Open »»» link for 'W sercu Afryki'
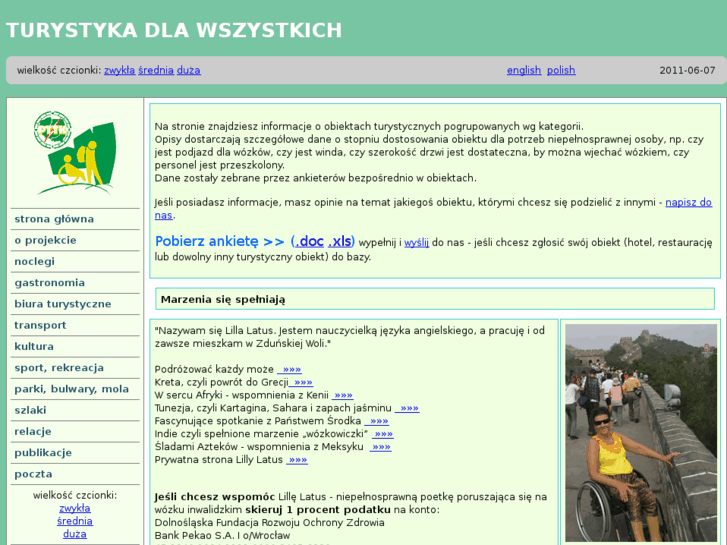727x545 pixels. pyautogui.click(x=343, y=396)
